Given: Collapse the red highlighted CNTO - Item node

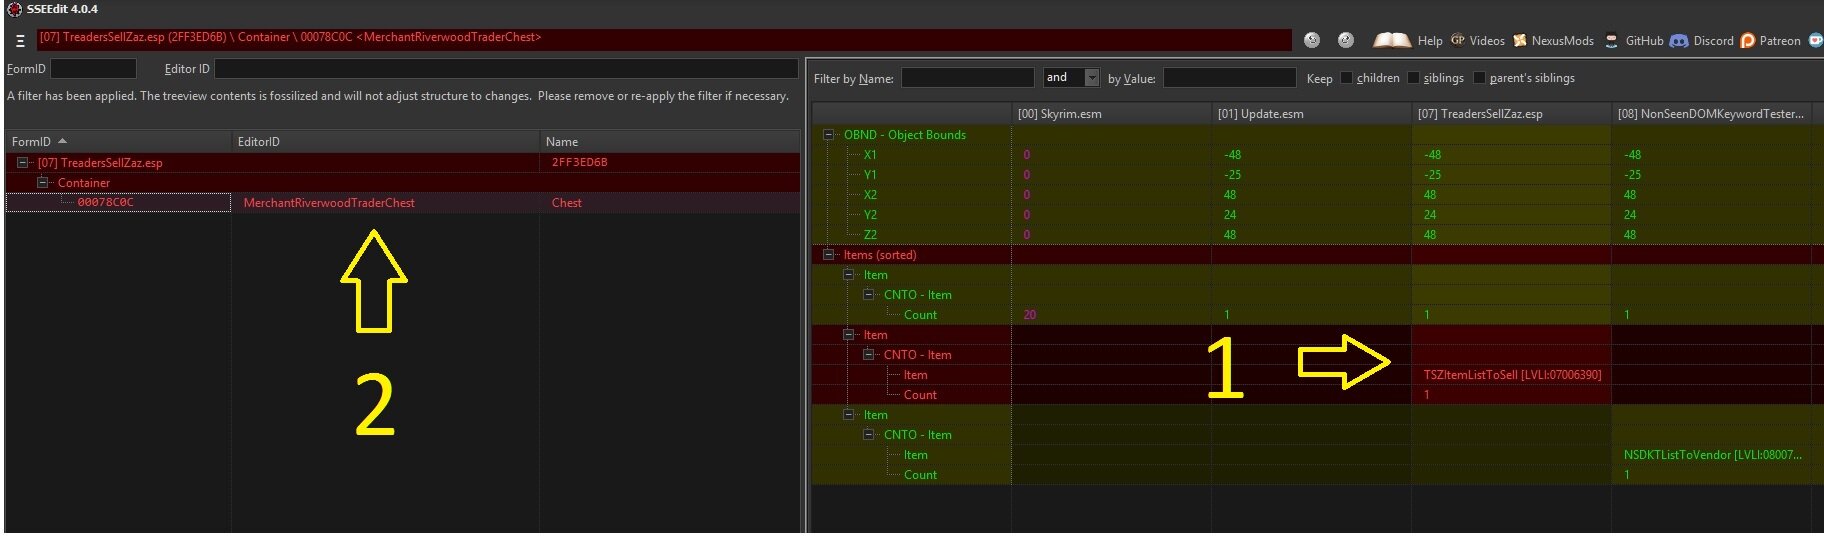Looking at the screenshot, I should 869,354.
